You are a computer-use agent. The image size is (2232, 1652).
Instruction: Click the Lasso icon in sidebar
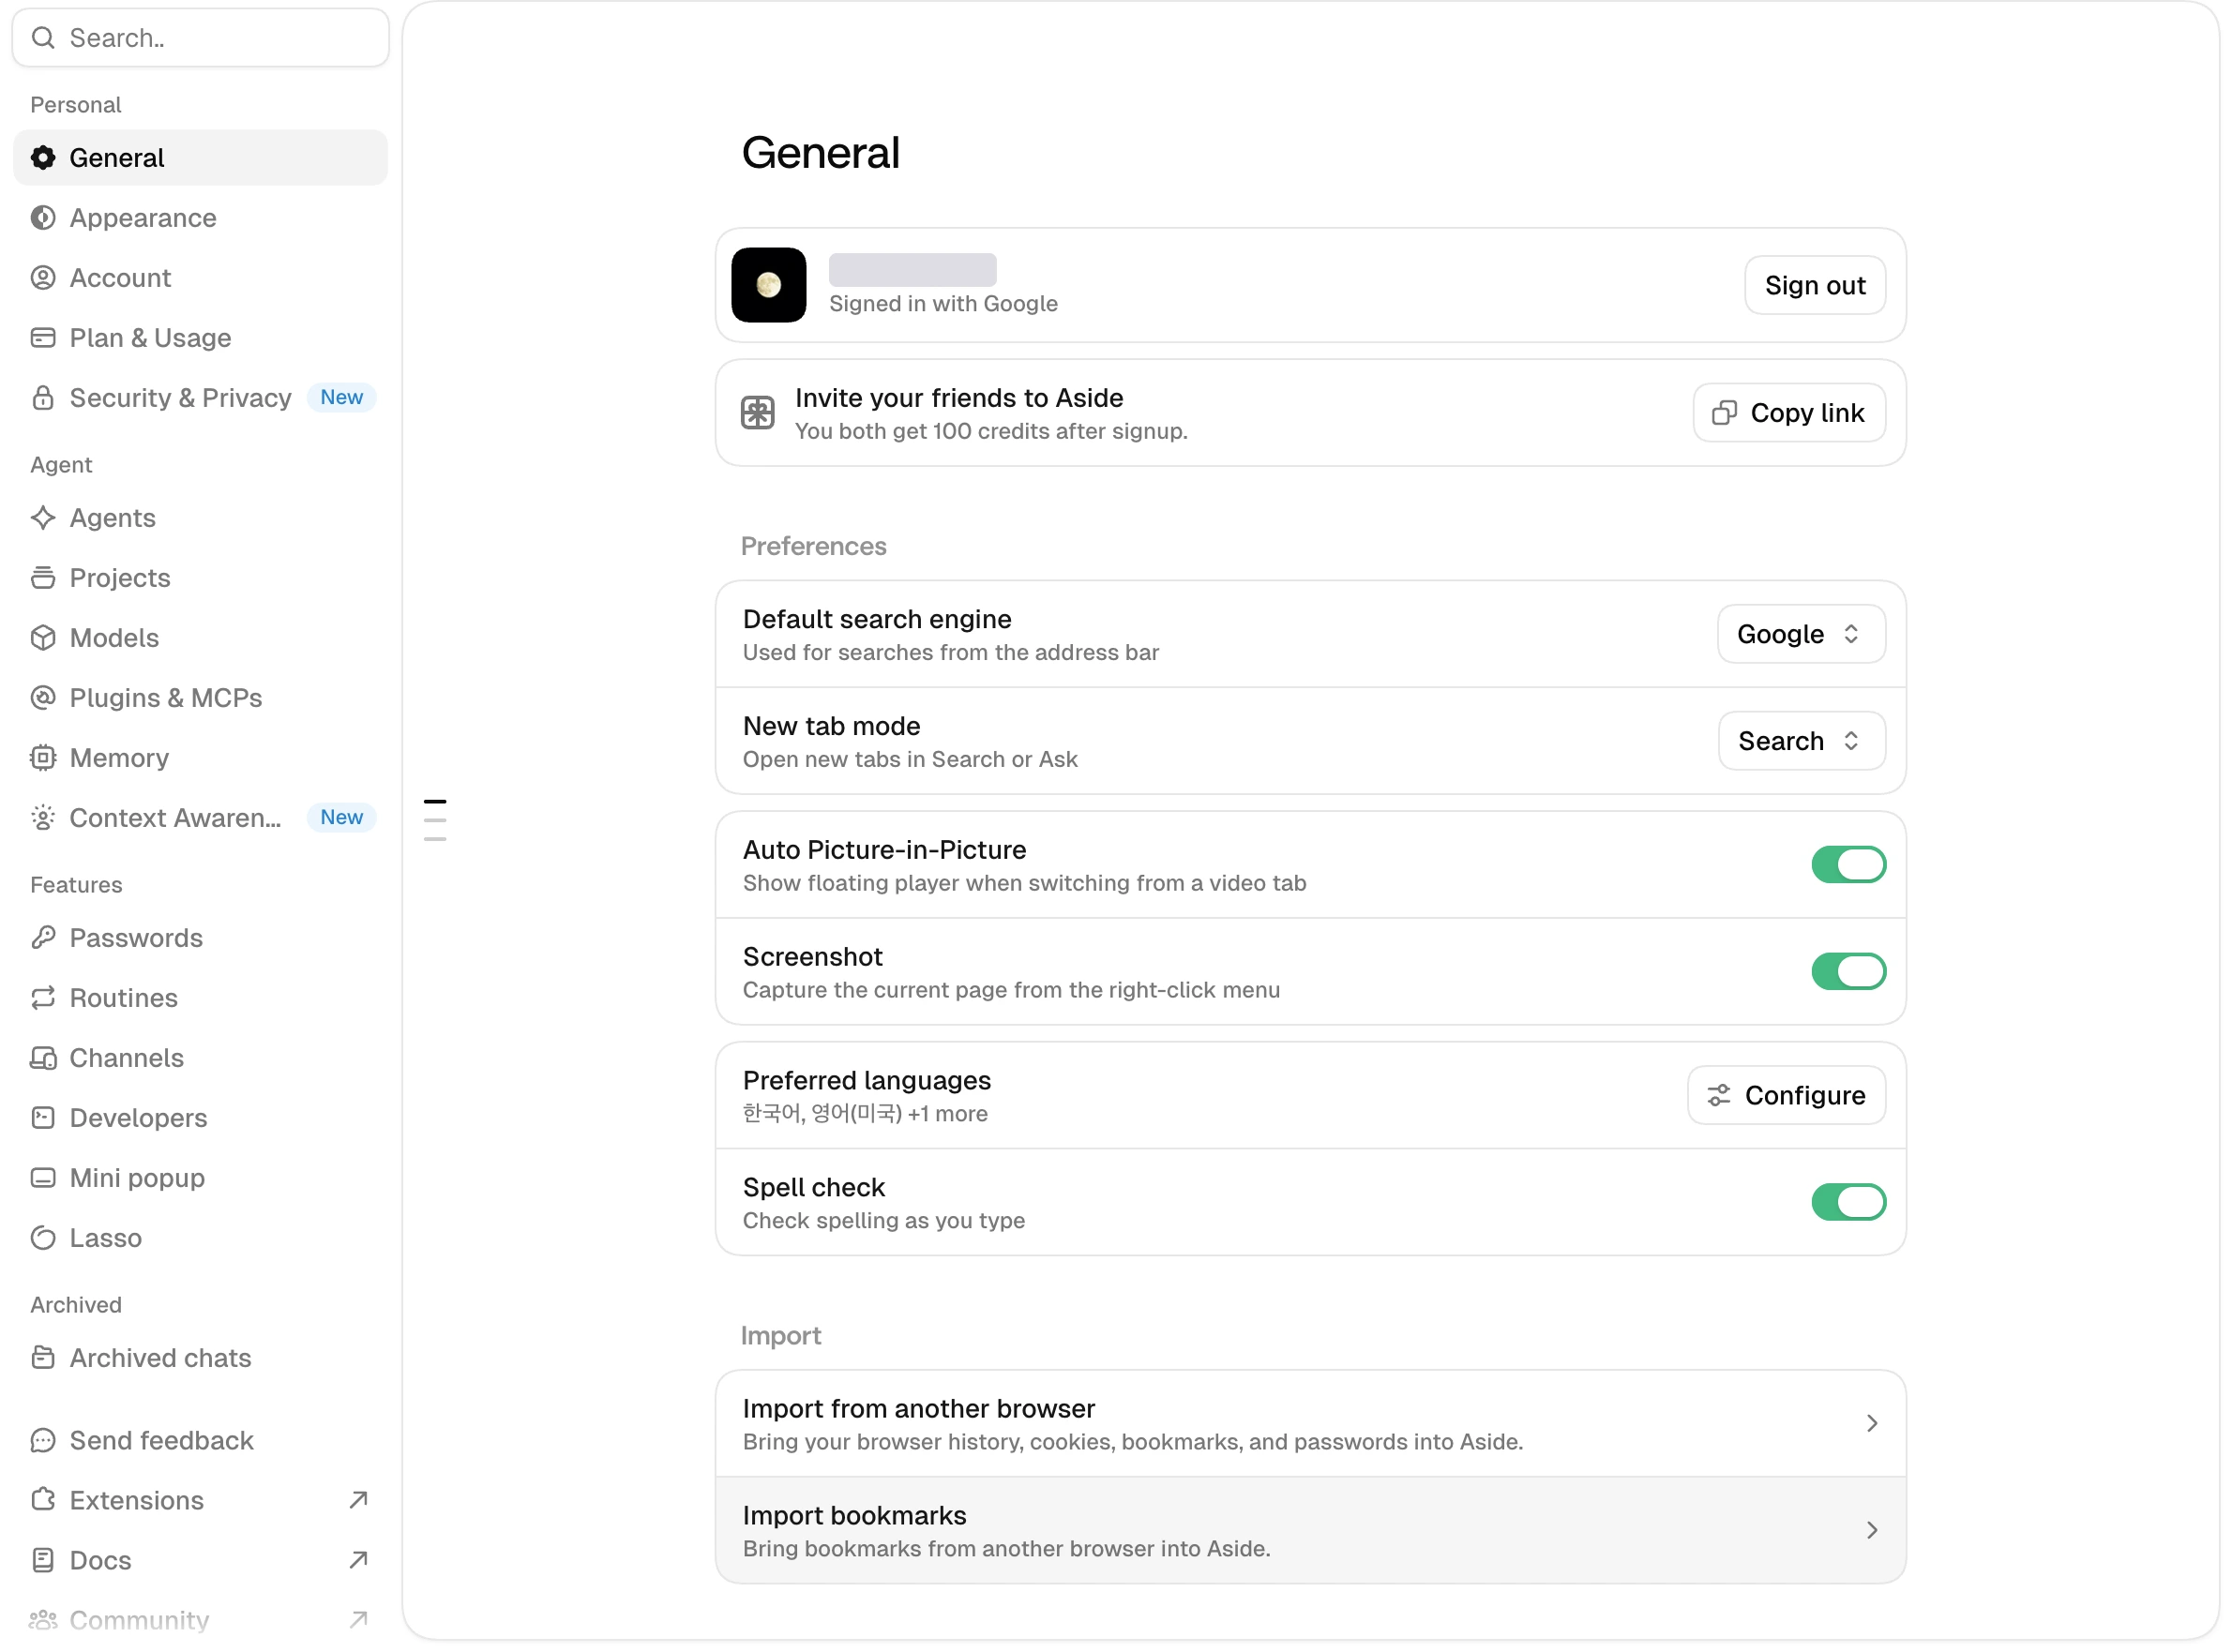tap(43, 1238)
